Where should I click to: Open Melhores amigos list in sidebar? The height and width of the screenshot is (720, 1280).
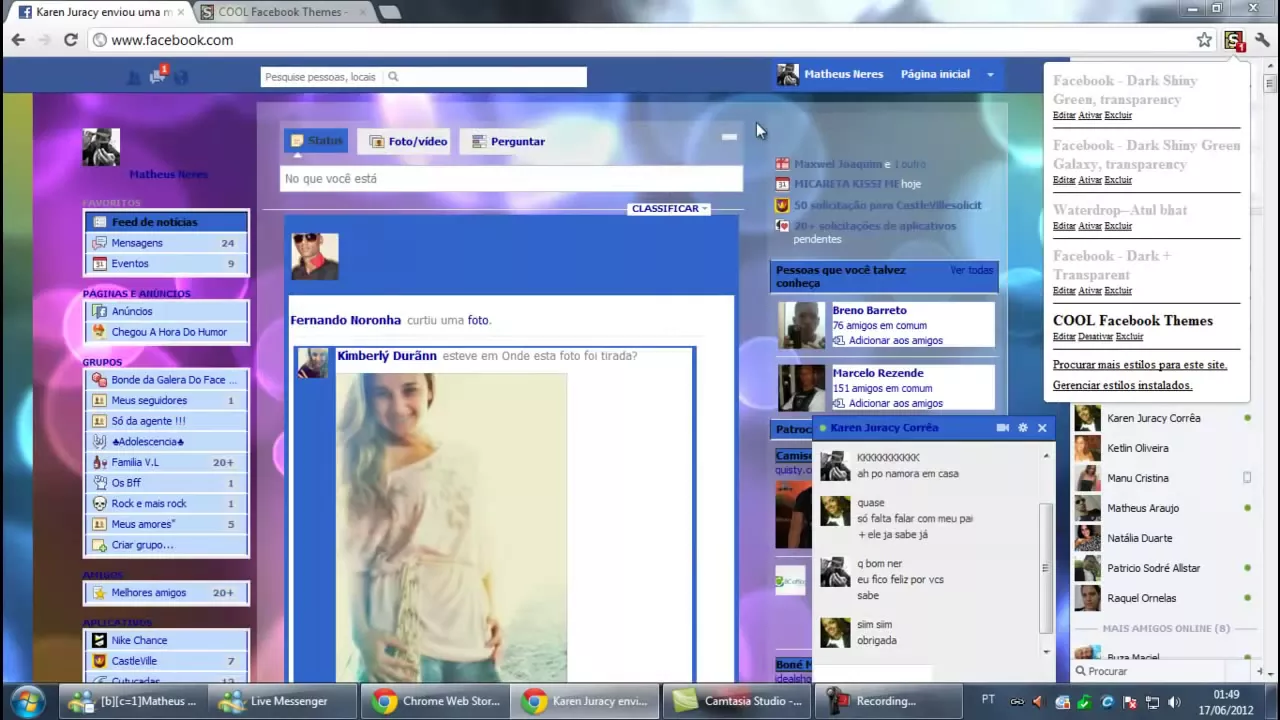[166, 593]
